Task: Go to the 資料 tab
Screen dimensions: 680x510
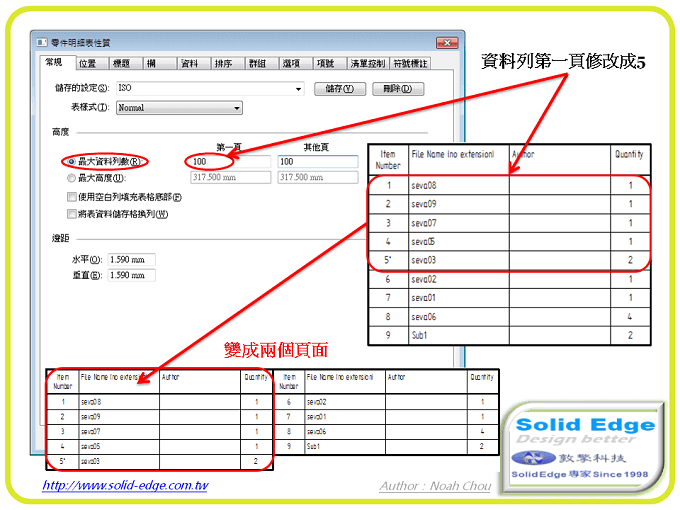Action: [x=188, y=63]
